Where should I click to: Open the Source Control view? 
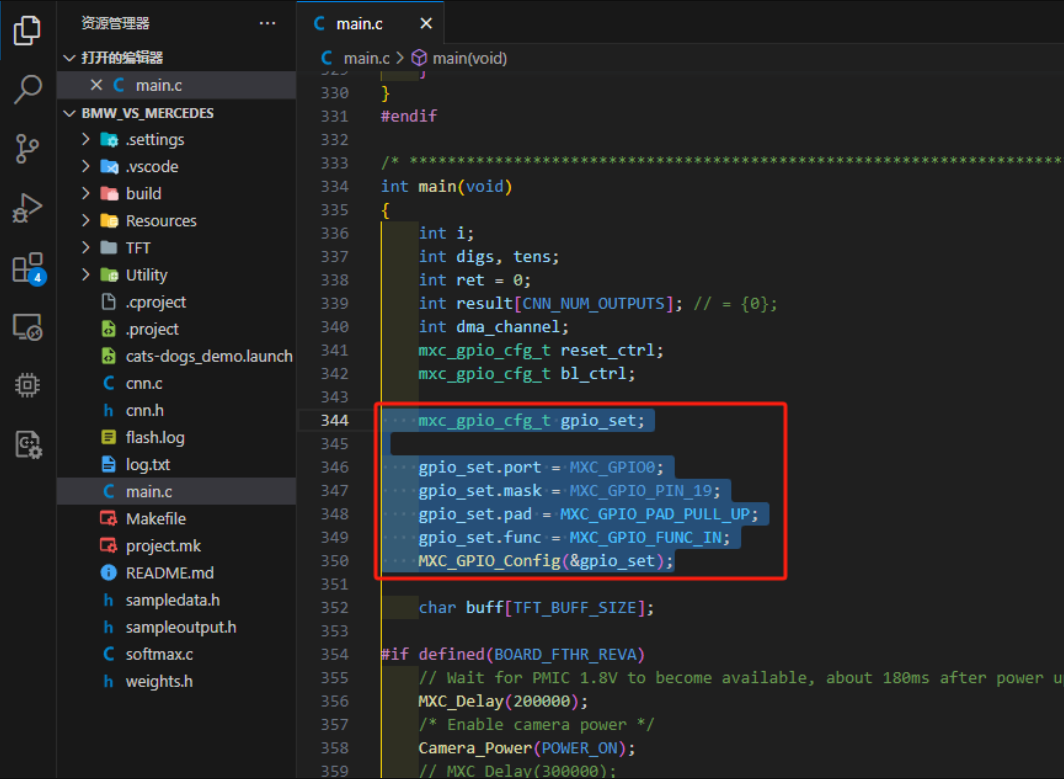[x=27, y=148]
